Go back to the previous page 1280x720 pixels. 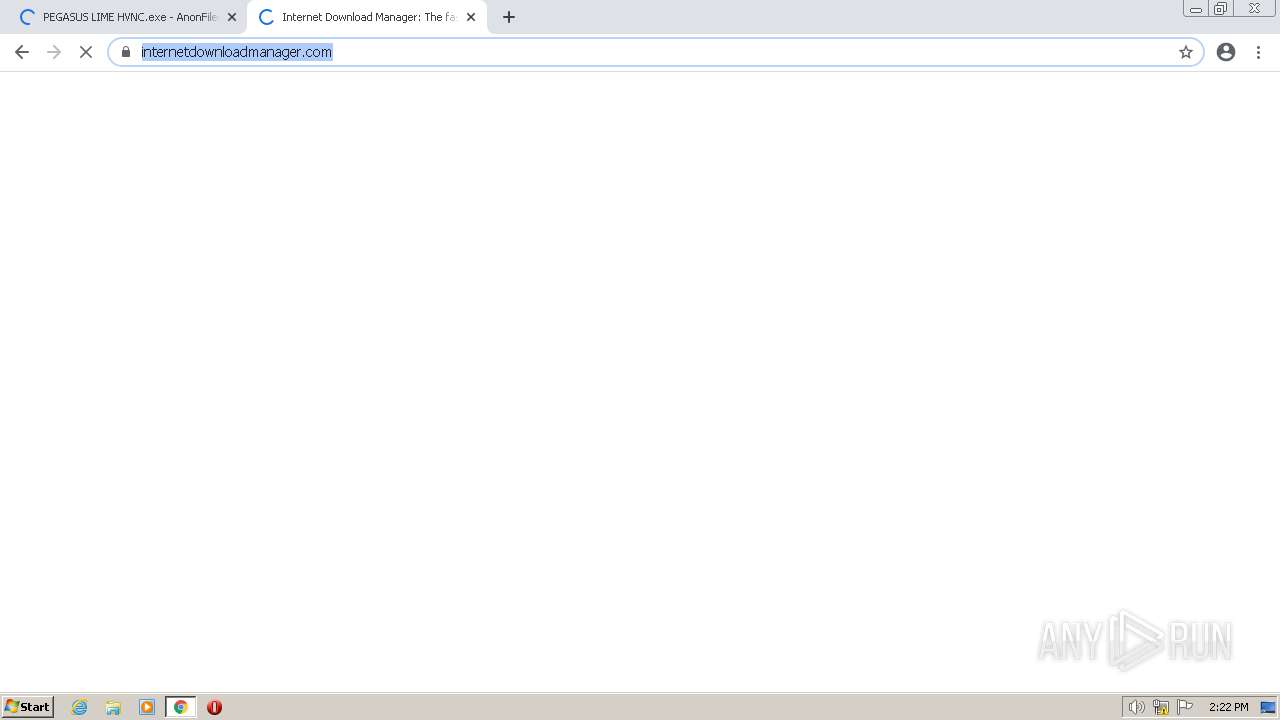(22, 52)
